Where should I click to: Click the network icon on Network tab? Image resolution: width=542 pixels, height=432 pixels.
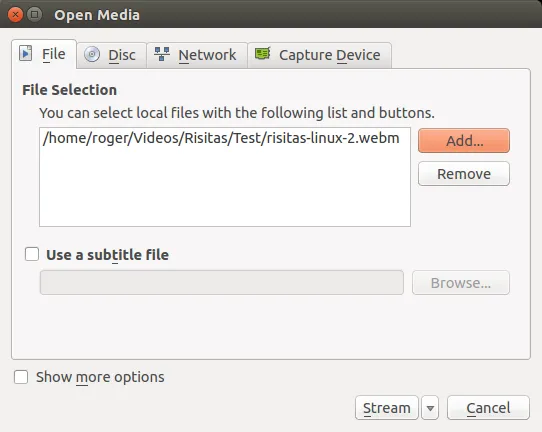(161, 54)
